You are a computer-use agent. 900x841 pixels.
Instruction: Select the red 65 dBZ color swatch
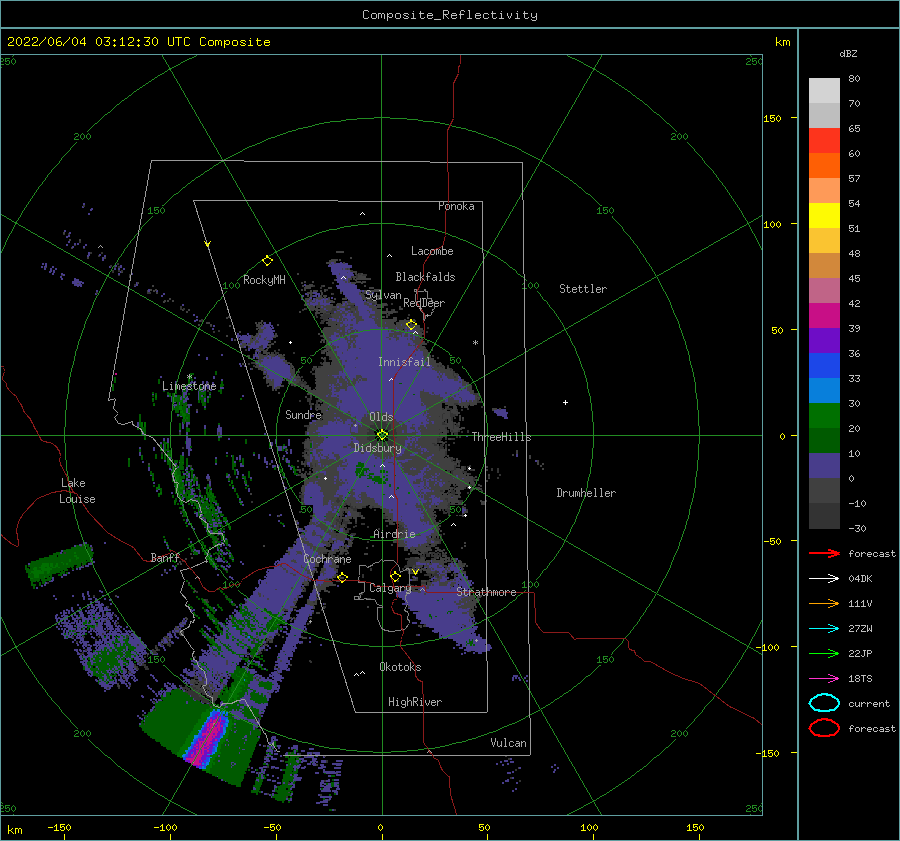(824, 140)
